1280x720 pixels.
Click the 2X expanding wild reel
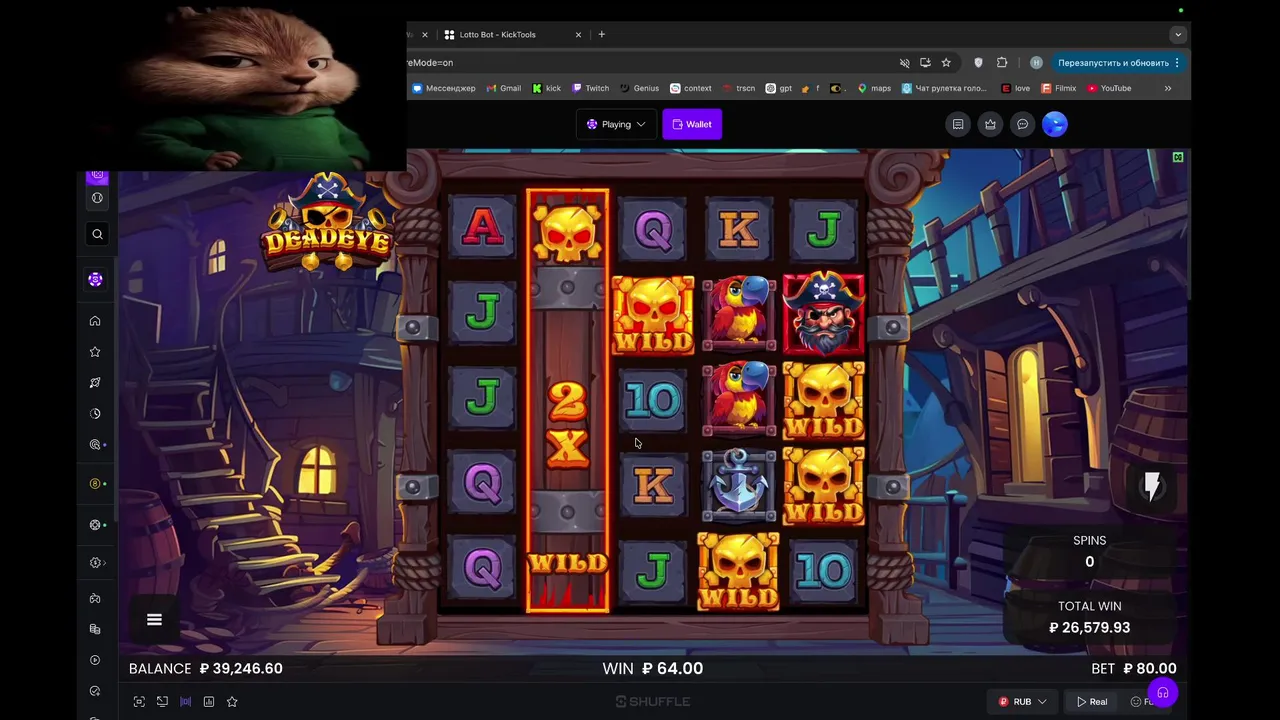pyautogui.click(x=567, y=400)
